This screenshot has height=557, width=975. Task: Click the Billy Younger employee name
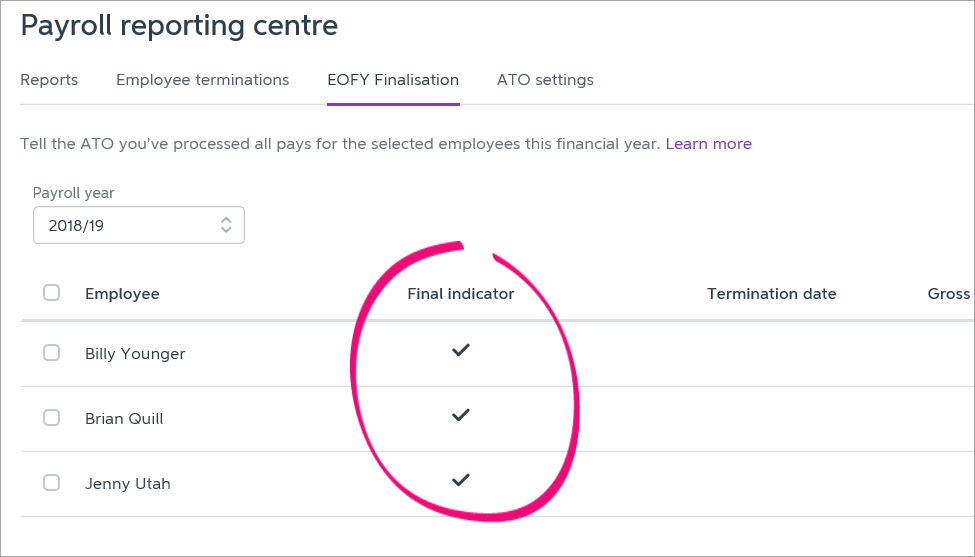(x=135, y=354)
